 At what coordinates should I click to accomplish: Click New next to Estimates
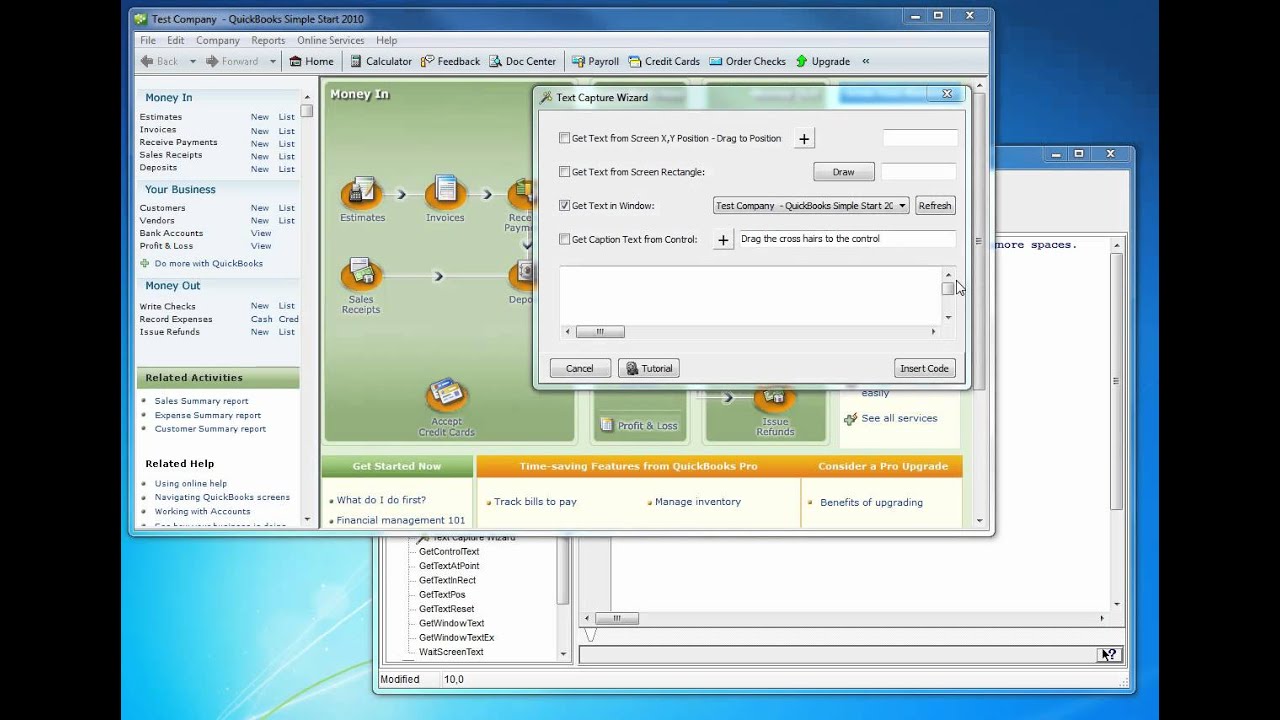[x=259, y=117]
